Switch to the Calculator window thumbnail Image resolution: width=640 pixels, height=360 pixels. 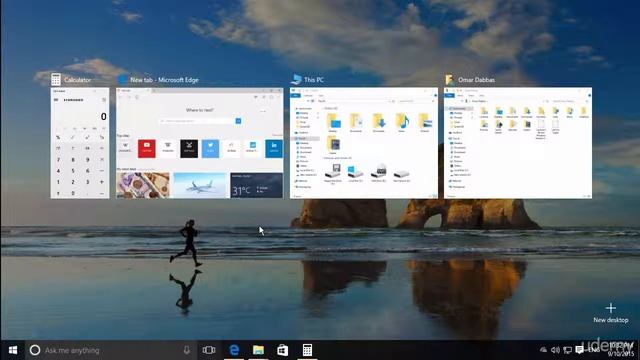(x=80, y=143)
